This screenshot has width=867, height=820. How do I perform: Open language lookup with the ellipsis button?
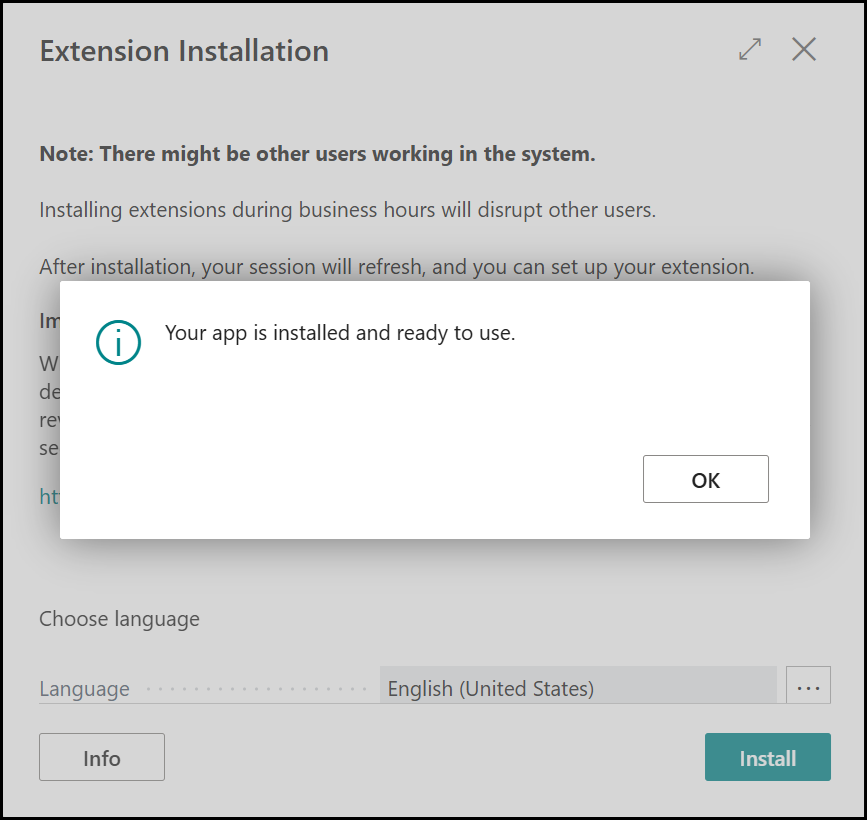(x=808, y=687)
